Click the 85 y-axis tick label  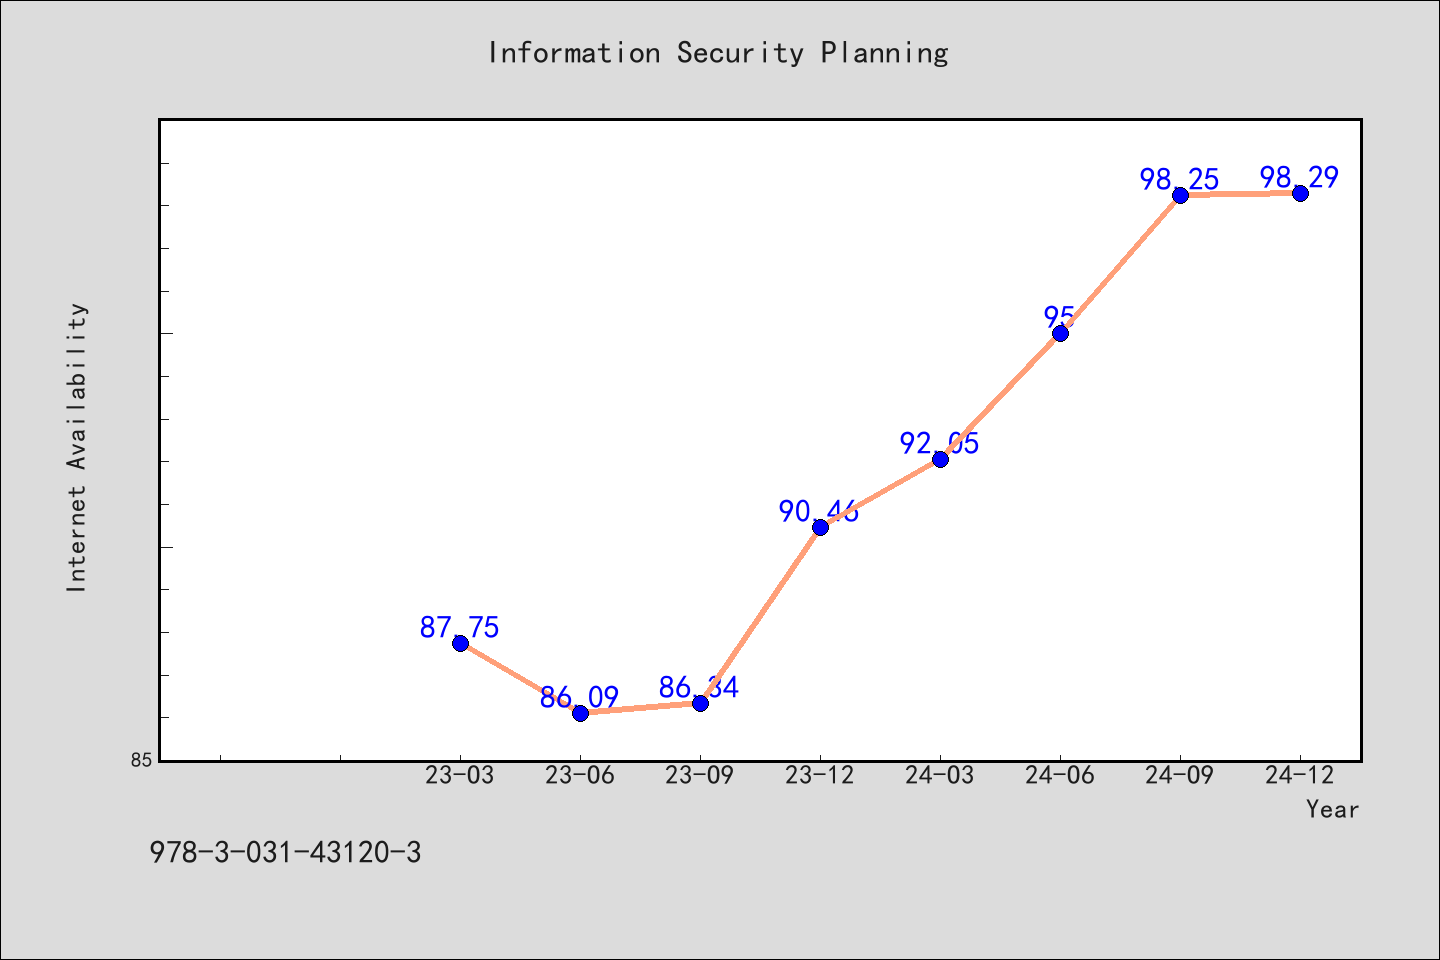coord(142,760)
